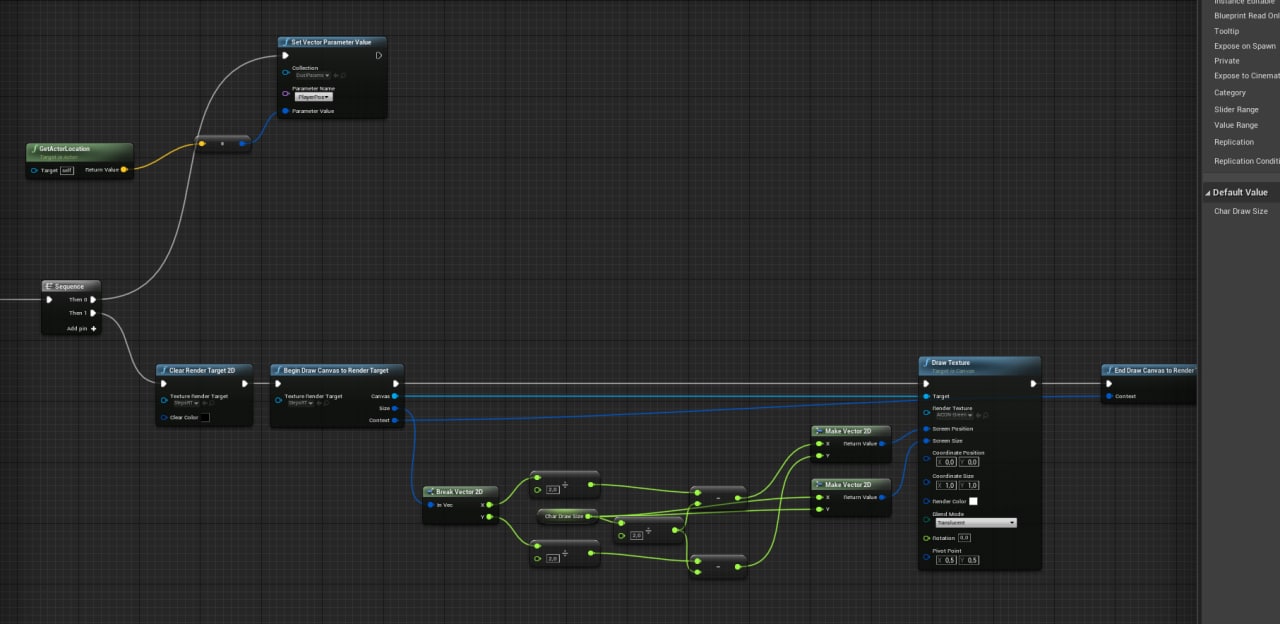The height and width of the screenshot is (624, 1280).
Task: Click Break Vector 2D In Vec pin
Action: (431, 505)
